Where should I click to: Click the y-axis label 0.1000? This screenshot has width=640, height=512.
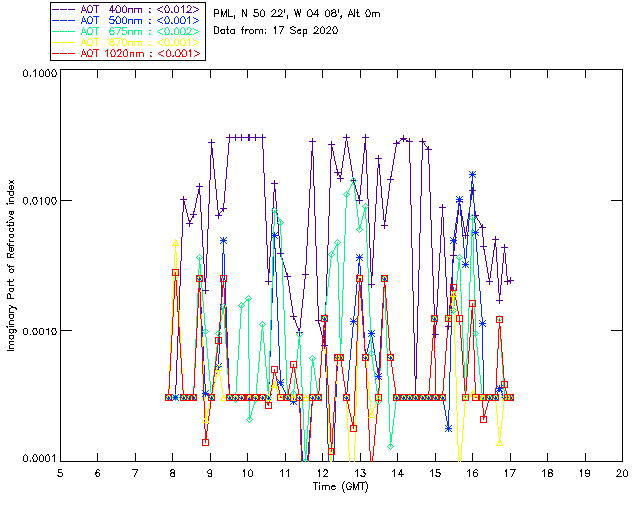39,73
